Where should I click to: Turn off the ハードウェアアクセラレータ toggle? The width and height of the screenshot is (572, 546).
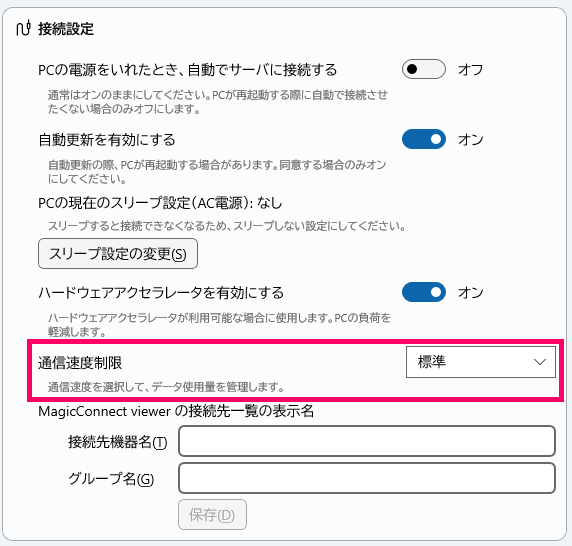pyautogui.click(x=424, y=292)
